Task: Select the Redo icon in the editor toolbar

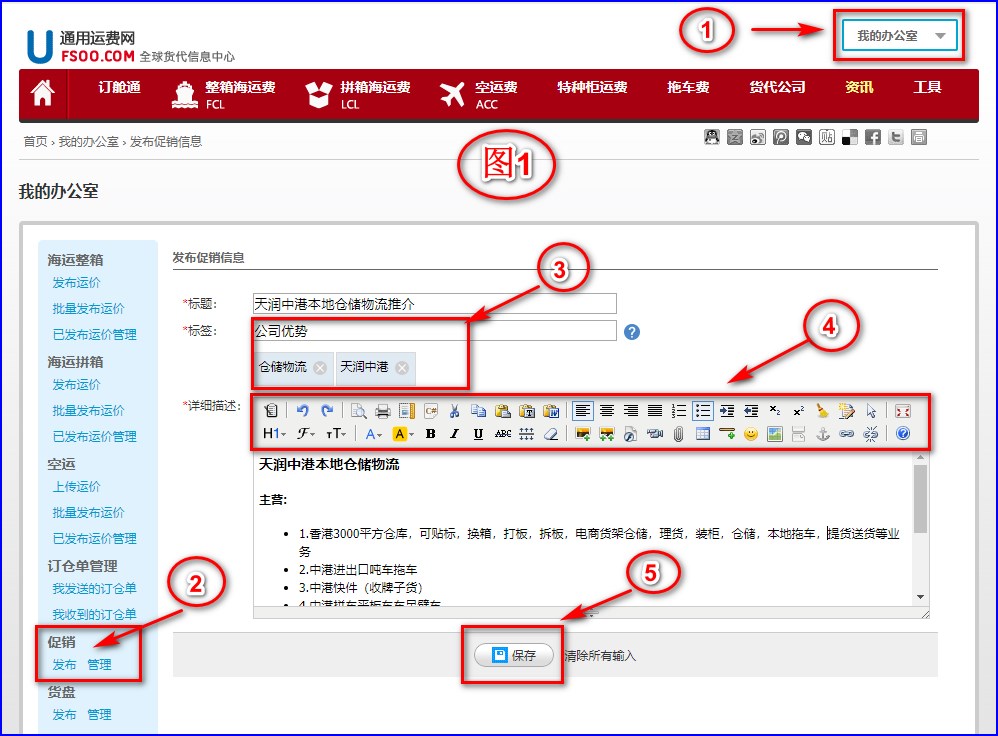Action: coord(329,410)
